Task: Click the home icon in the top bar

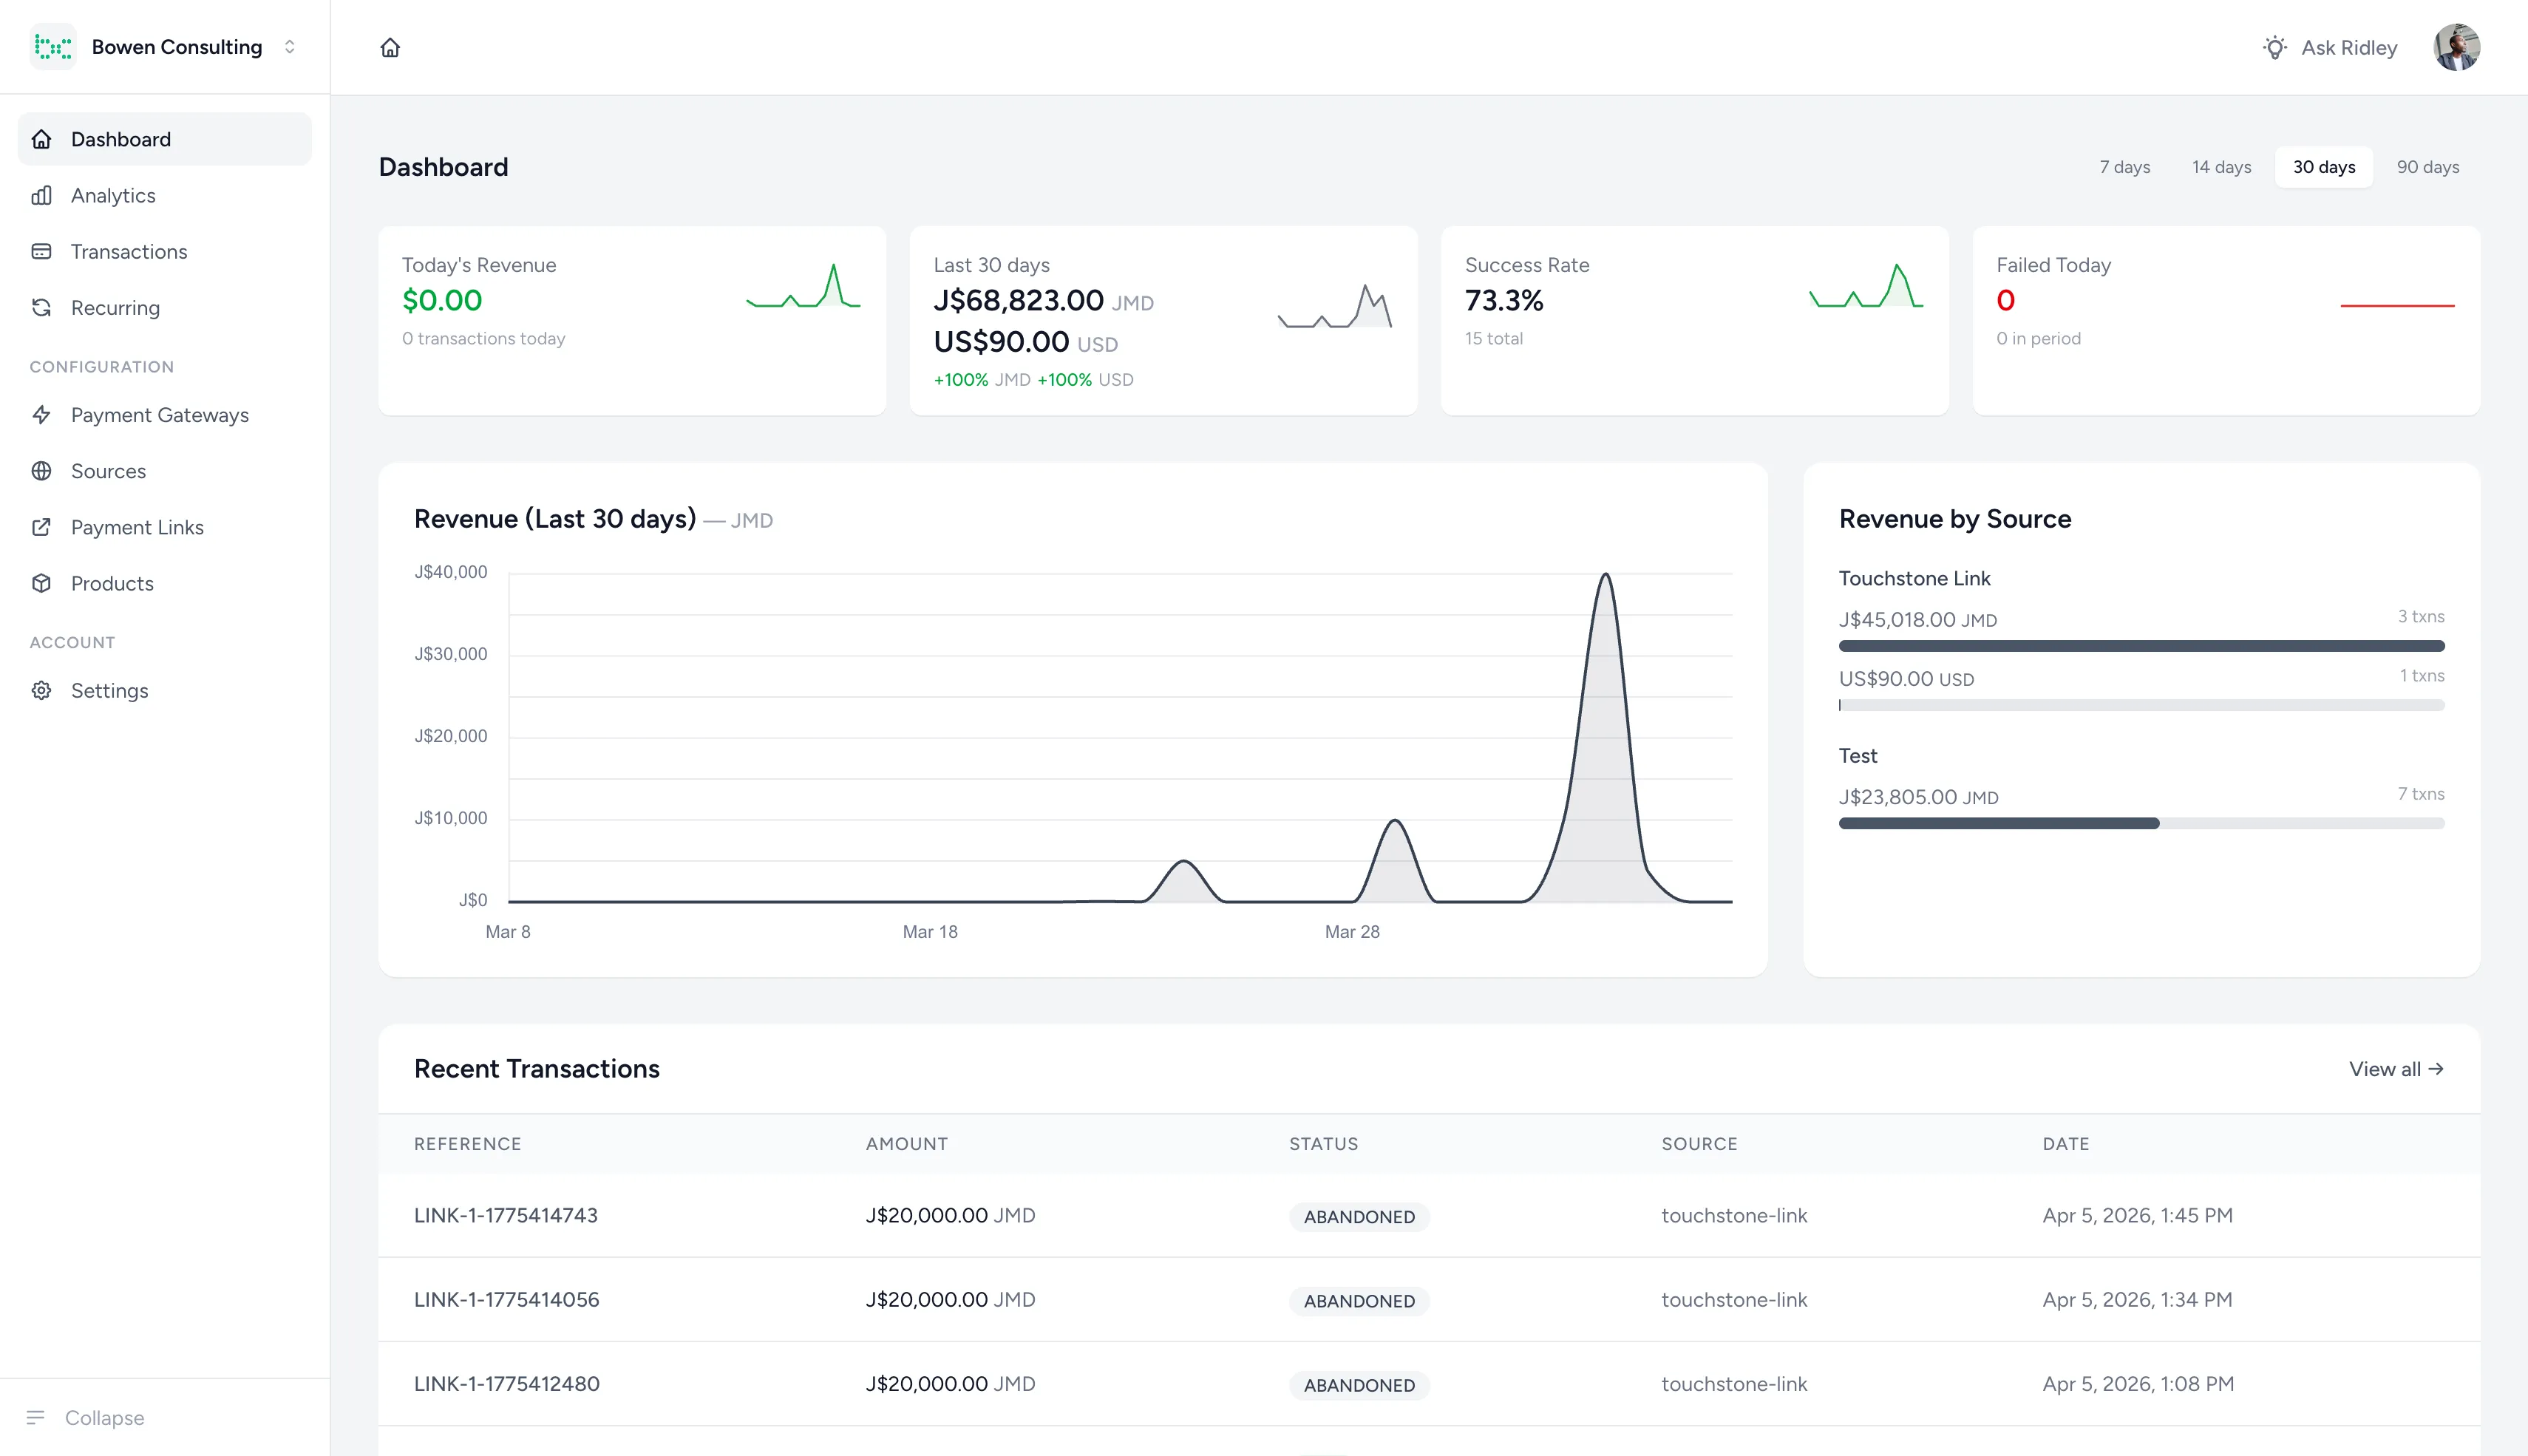Action: pyautogui.click(x=390, y=47)
